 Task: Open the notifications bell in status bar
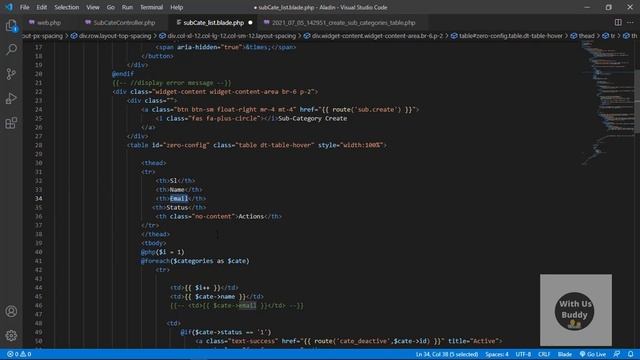(631, 354)
